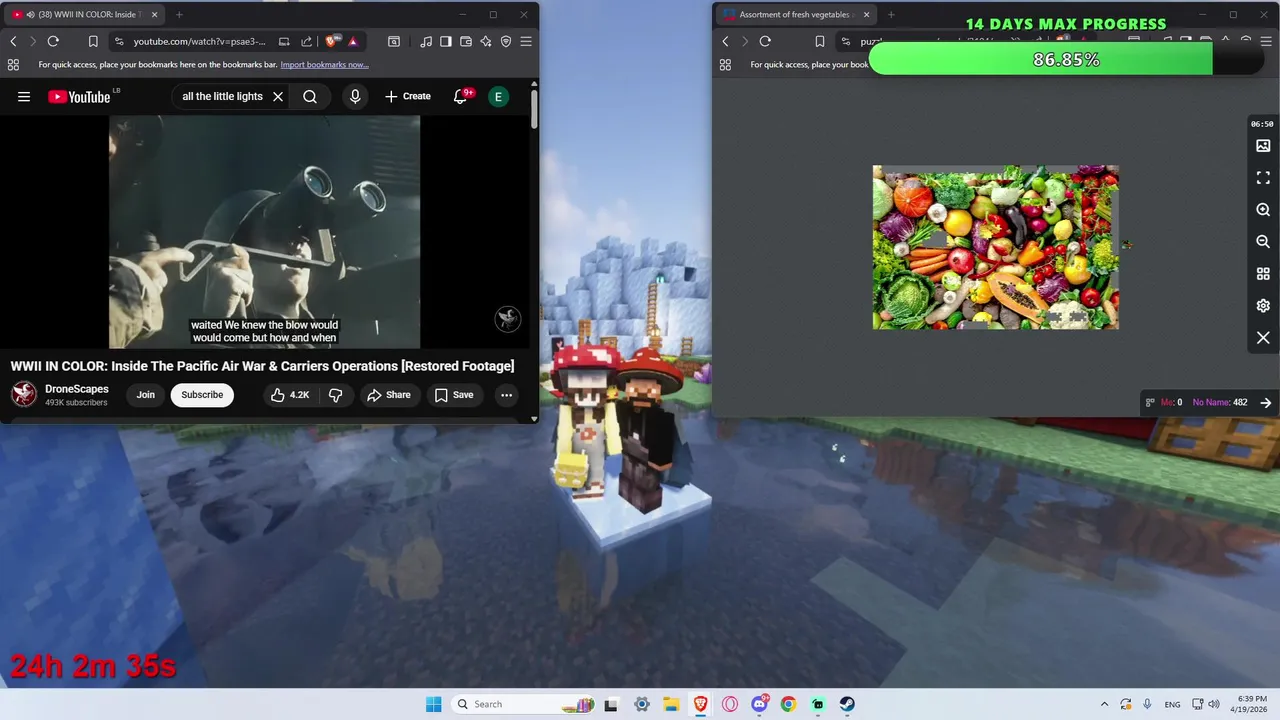Open the share icon in YouTube address bar
Image resolution: width=1280 pixels, height=720 pixels.
308,41
